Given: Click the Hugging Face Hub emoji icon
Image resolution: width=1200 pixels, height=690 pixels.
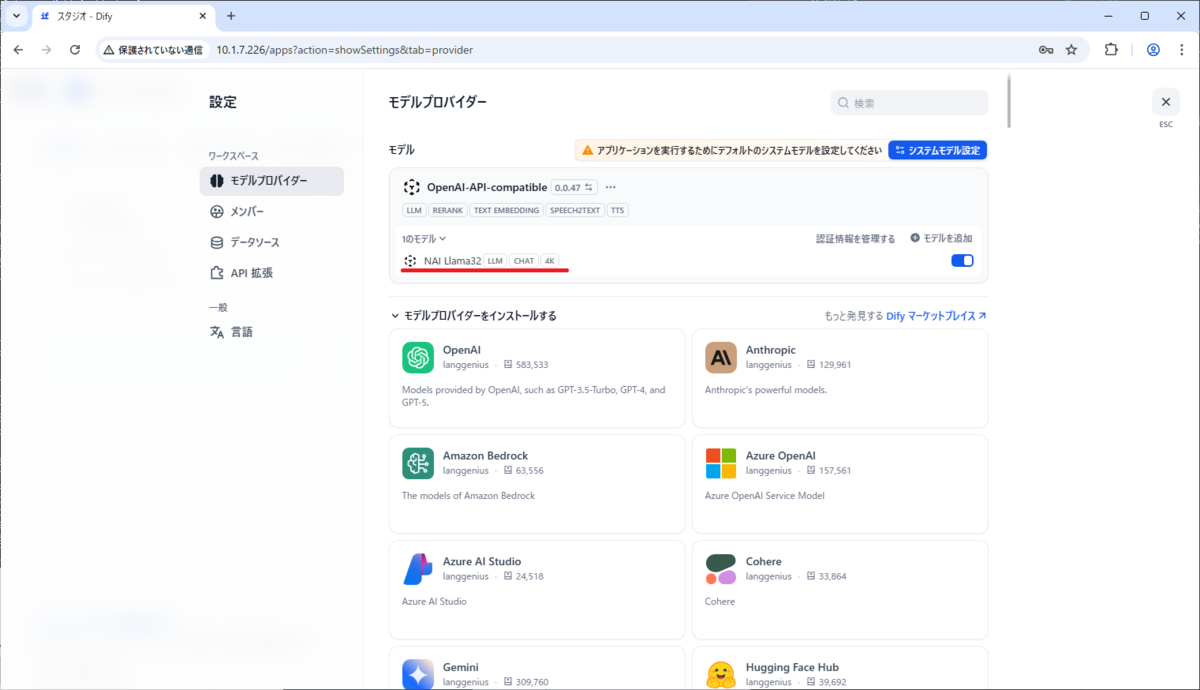Looking at the screenshot, I should (x=721, y=674).
